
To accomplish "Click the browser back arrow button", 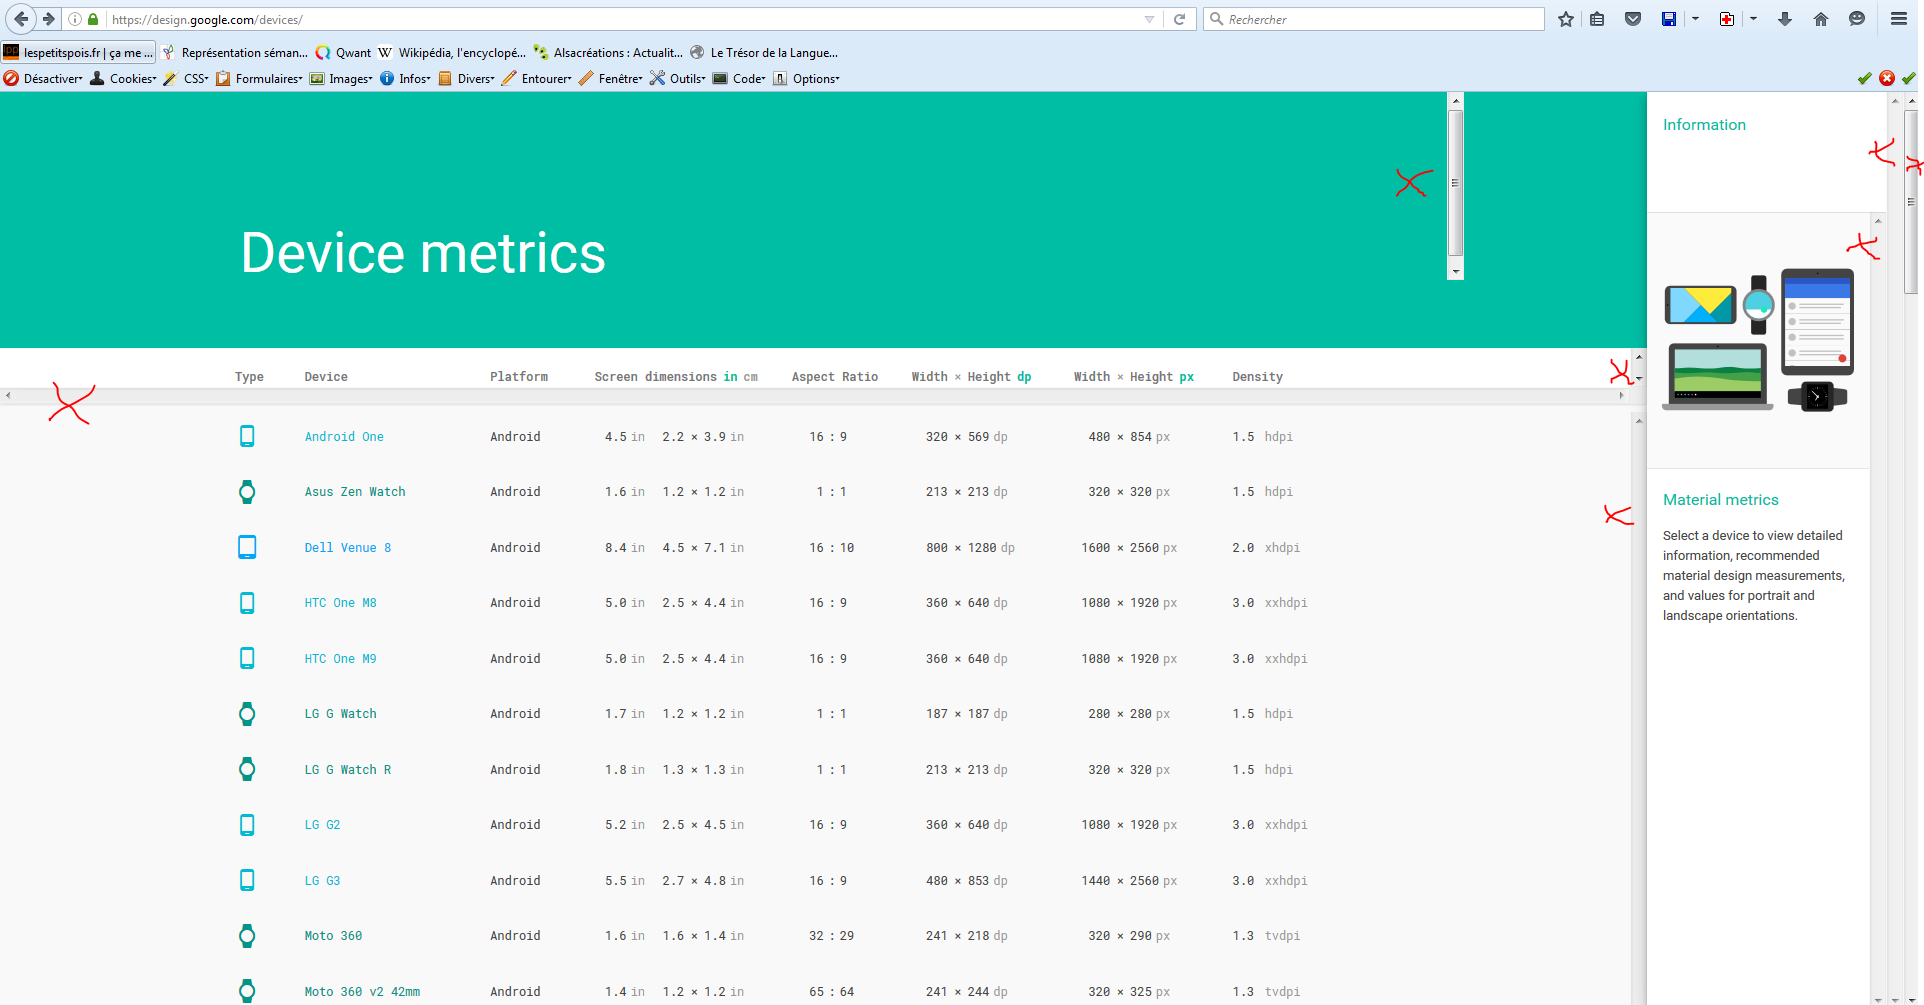I will 21,19.
